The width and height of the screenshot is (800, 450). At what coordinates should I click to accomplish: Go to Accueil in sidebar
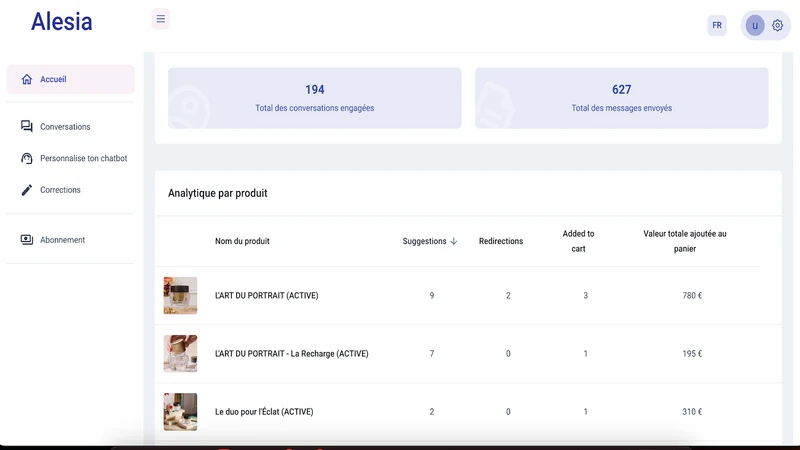[x=70, y=79]
